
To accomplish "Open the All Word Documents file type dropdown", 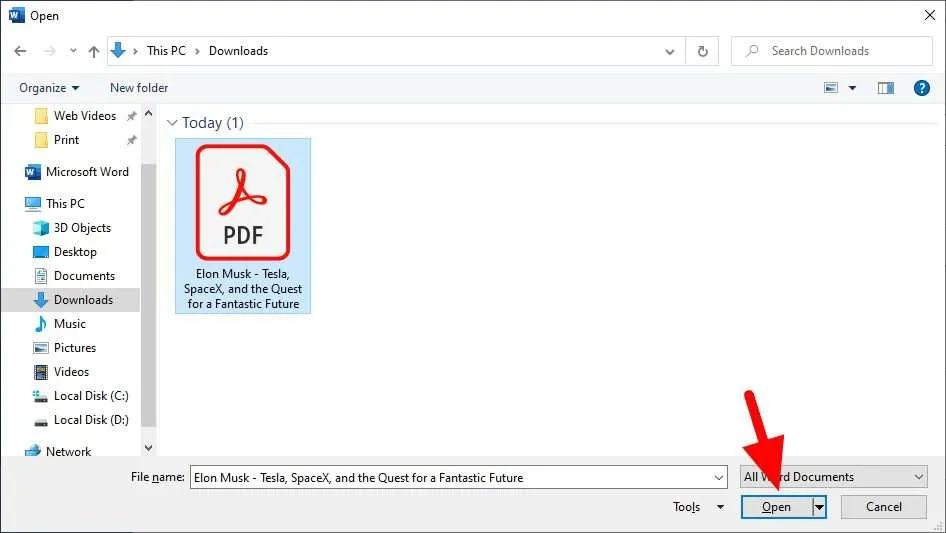I will pyautogui.click(x=834, y=477).
